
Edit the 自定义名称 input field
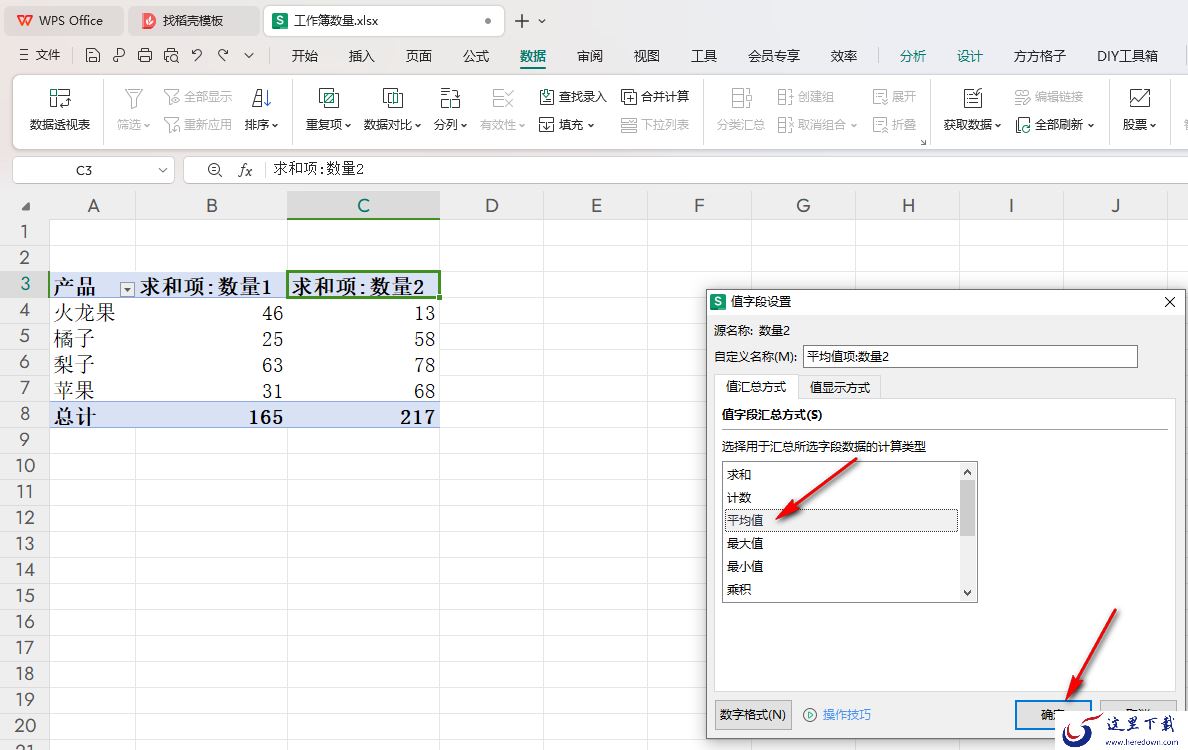(x=970, y=356)
